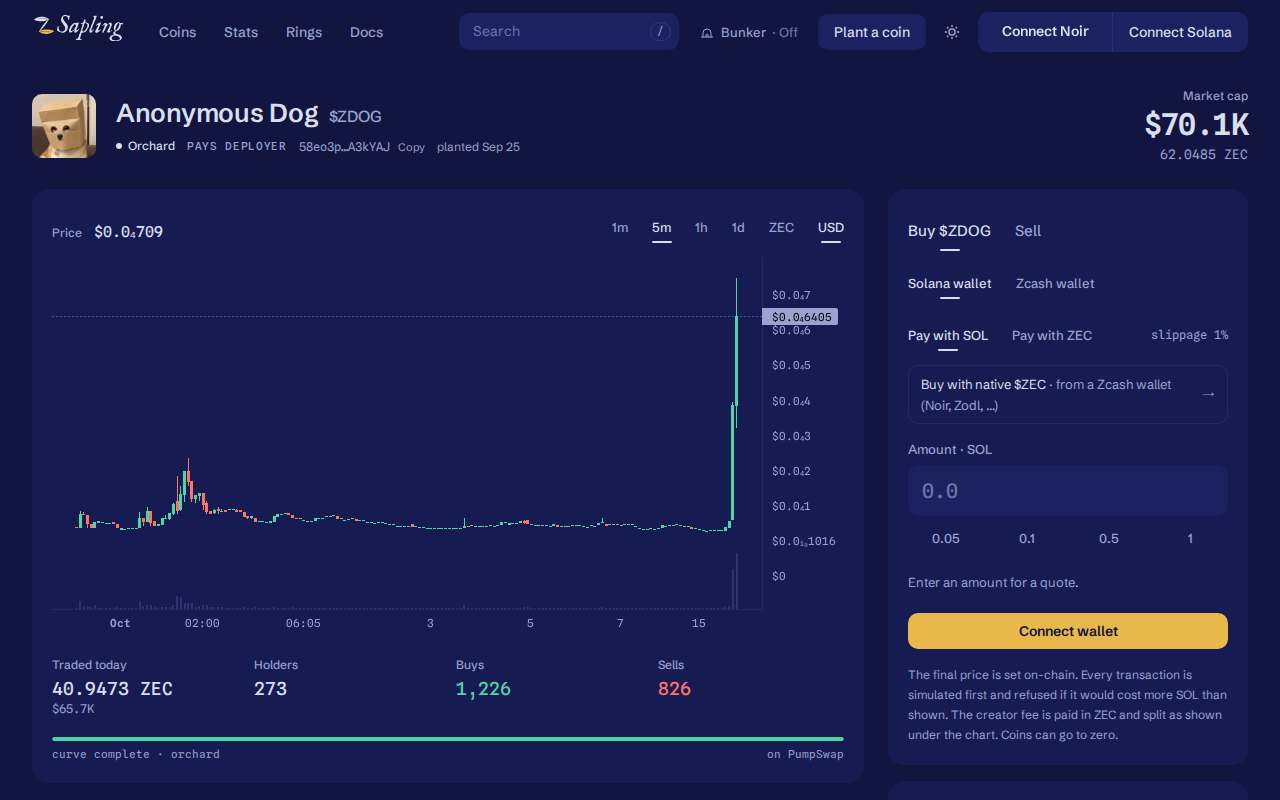Click the bonding curve progress bar
Image resolution: width=1280 pixels, height=800 pixels.
(x=448, y=739)
